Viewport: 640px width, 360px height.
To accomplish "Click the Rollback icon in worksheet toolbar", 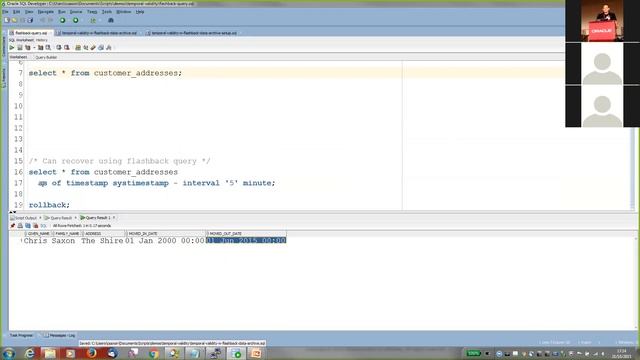I will pyautogui.click(x=67, y=48).
